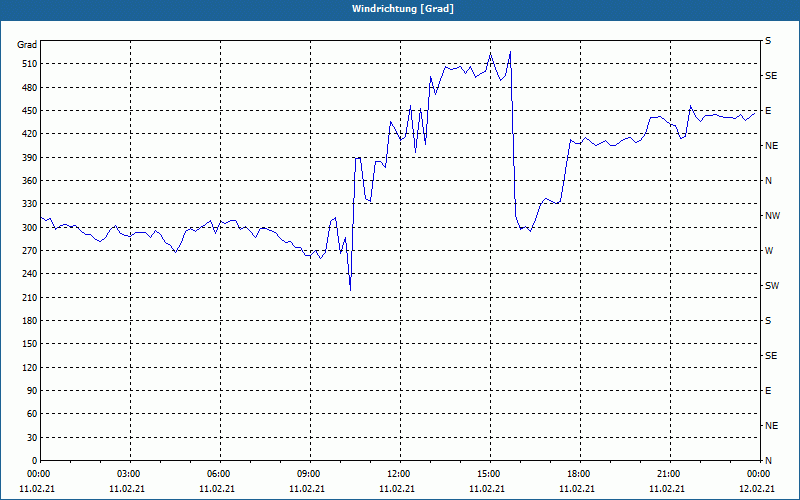Select the 360 y-axis value
Image resolution: width=800 pixels, height=500 pixels.
30,181
